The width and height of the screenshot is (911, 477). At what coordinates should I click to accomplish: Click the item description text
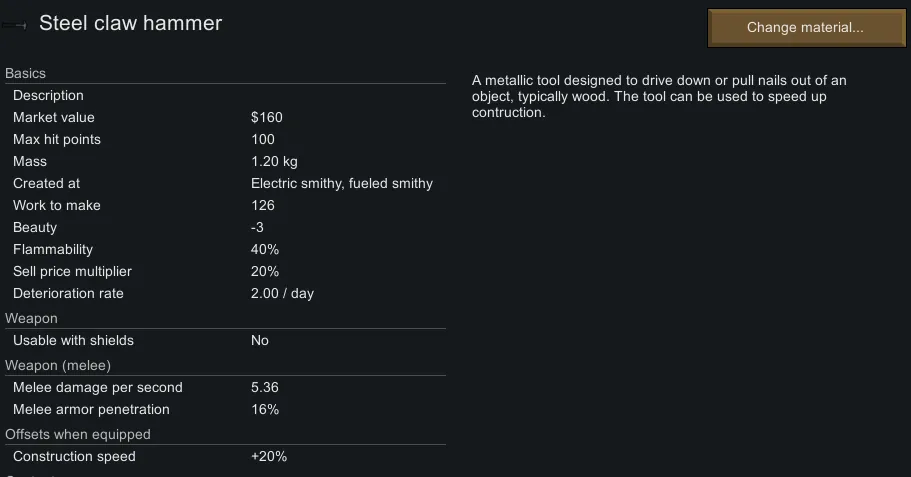(x=660, y=96)
